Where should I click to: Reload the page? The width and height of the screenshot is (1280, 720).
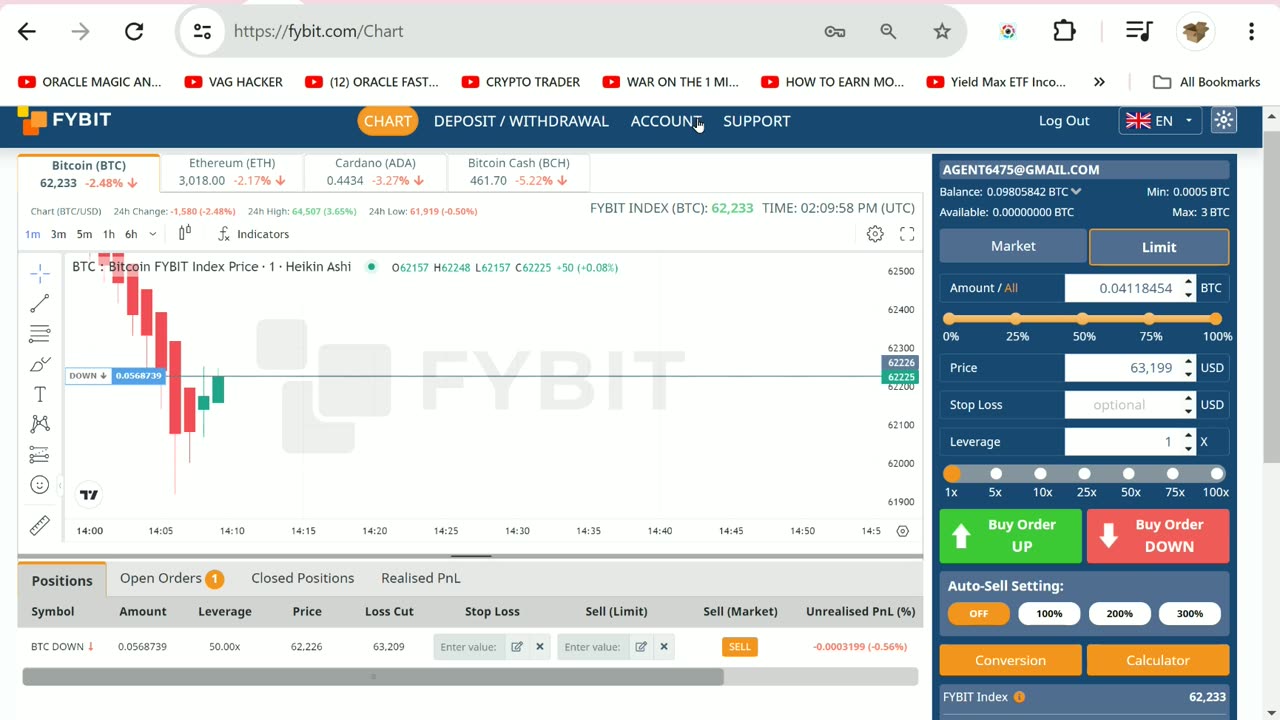(x=134, y=31)
